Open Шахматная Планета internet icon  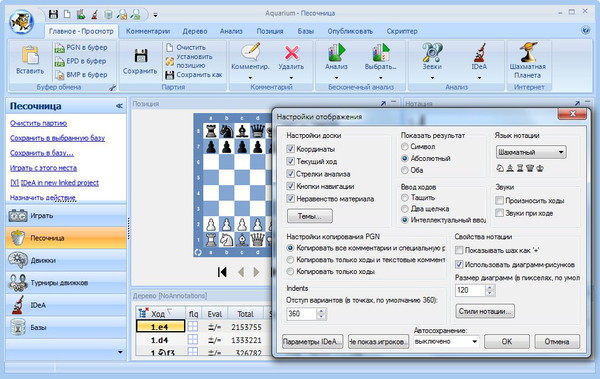click(528, 52)
